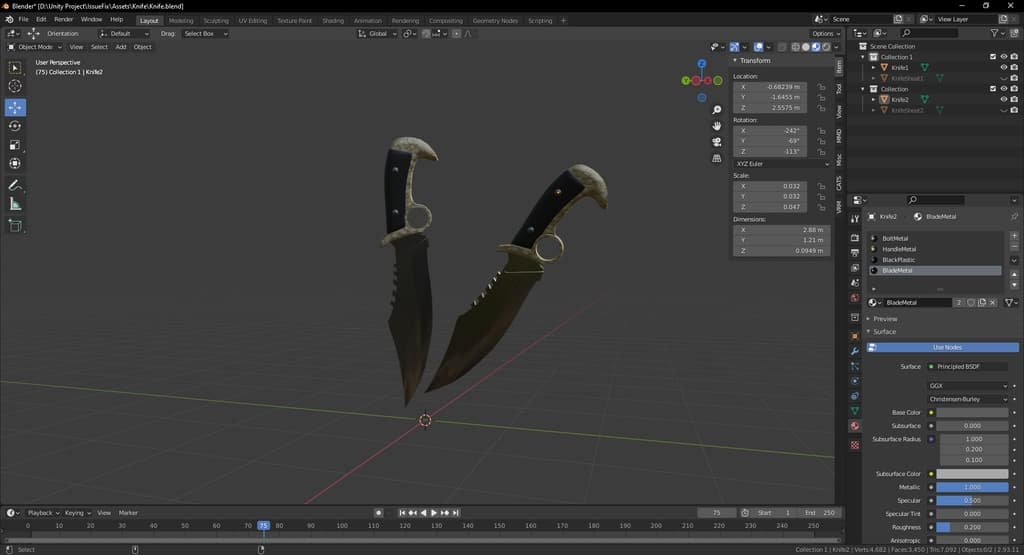
Task: Switch to the Shading workspace tab
Action: click(333, 20)
